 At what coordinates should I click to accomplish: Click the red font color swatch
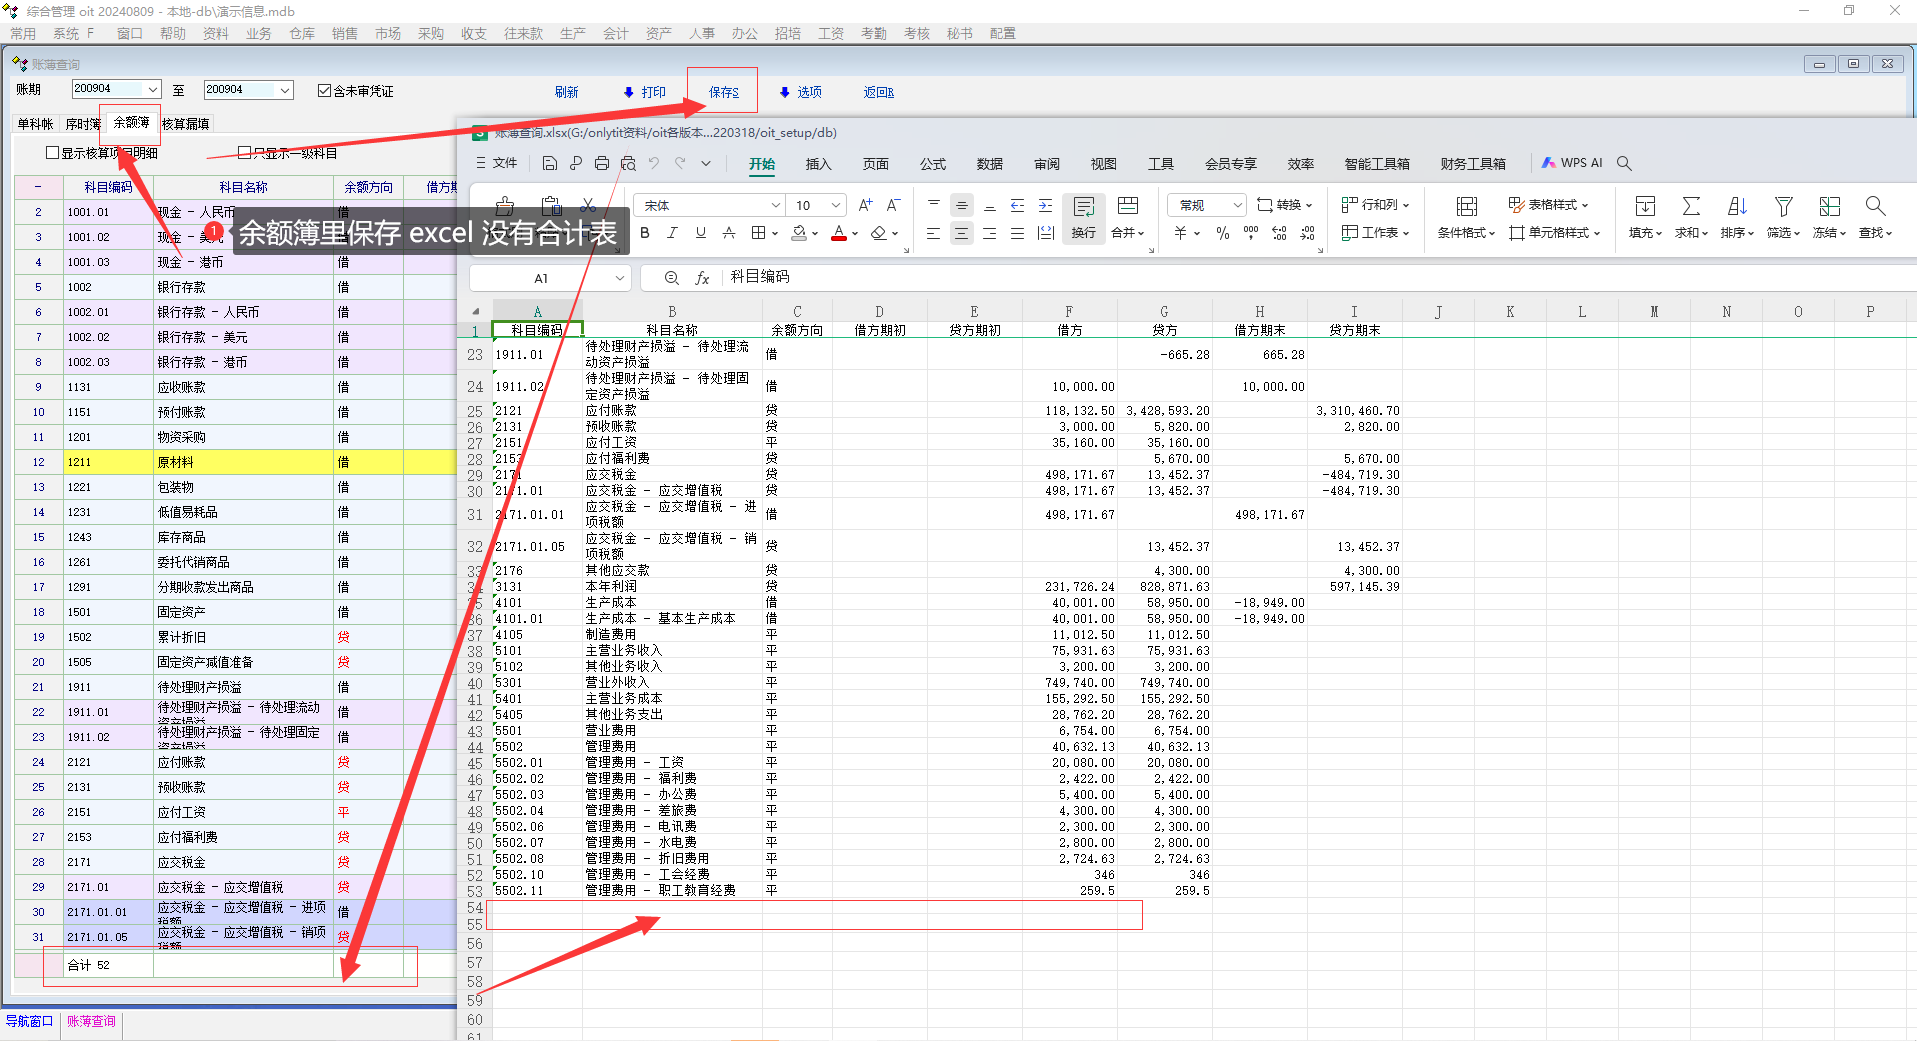839,234
